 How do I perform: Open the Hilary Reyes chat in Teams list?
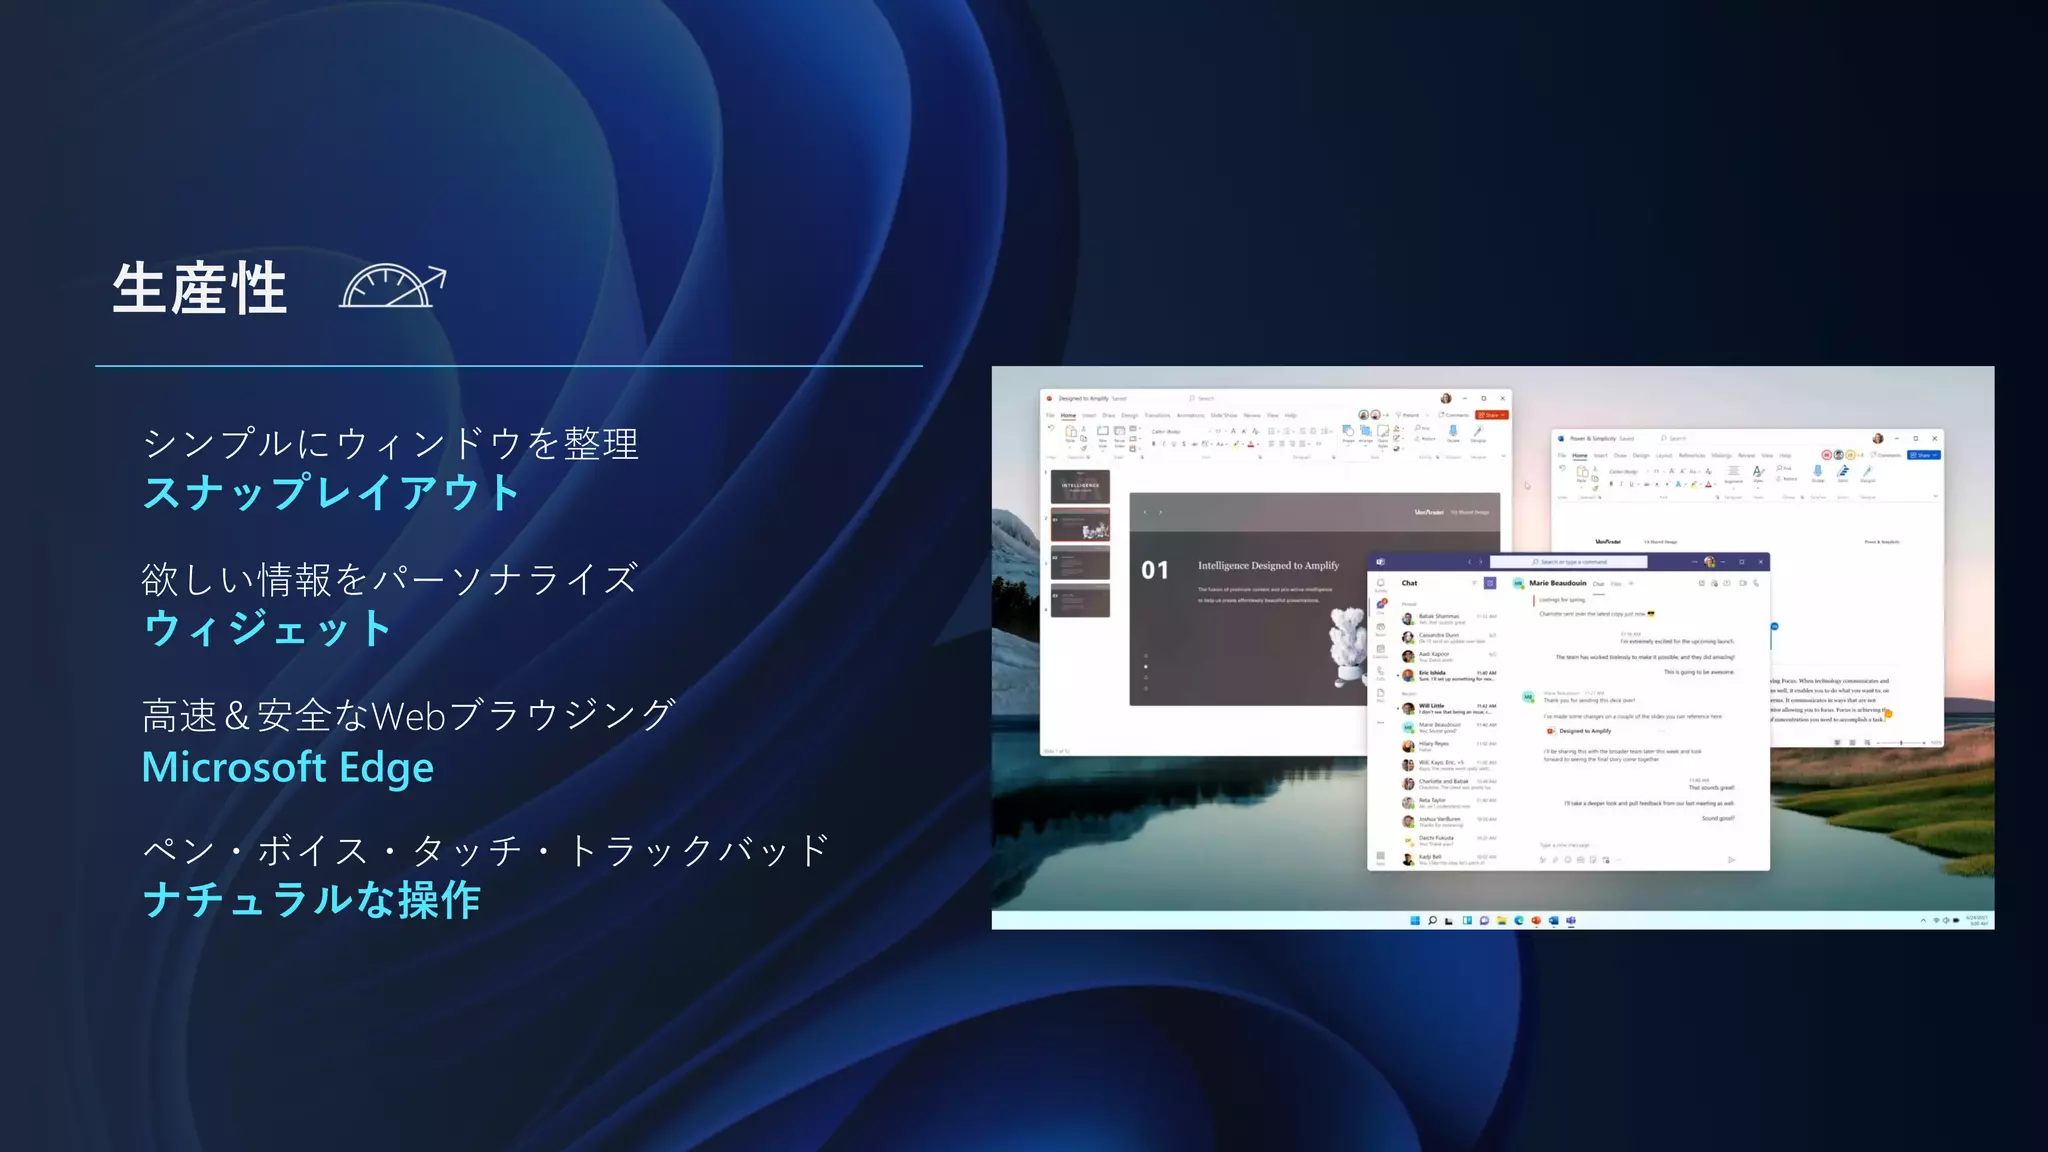point(1448,746)
